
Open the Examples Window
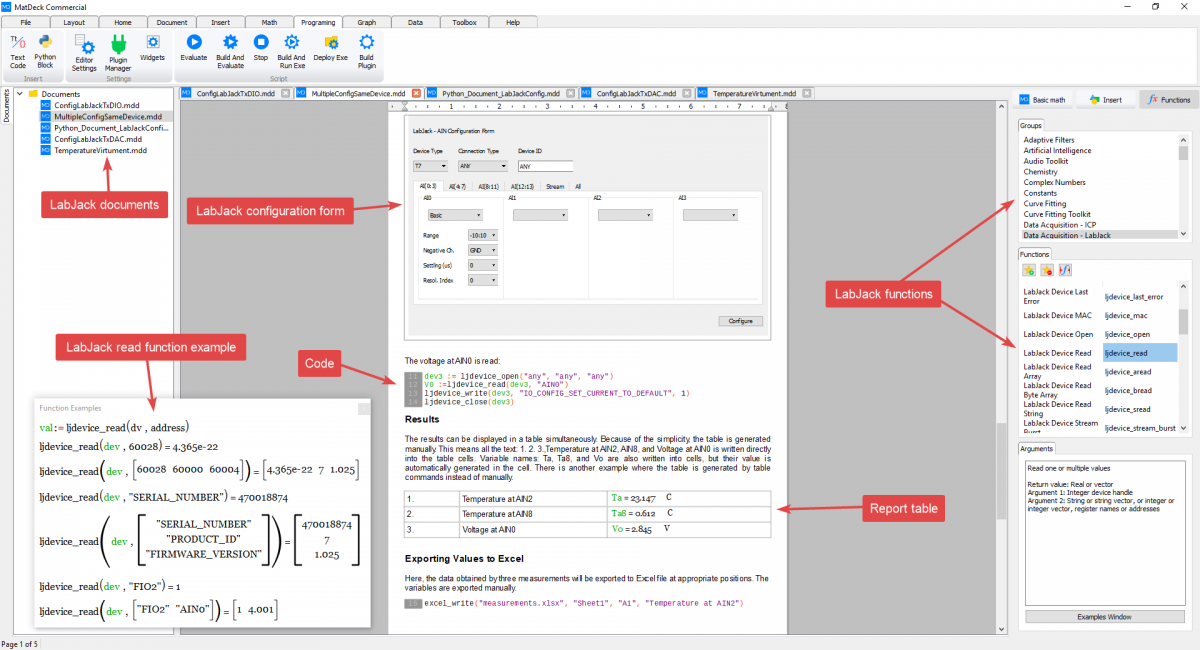(x=1104, y=616)
